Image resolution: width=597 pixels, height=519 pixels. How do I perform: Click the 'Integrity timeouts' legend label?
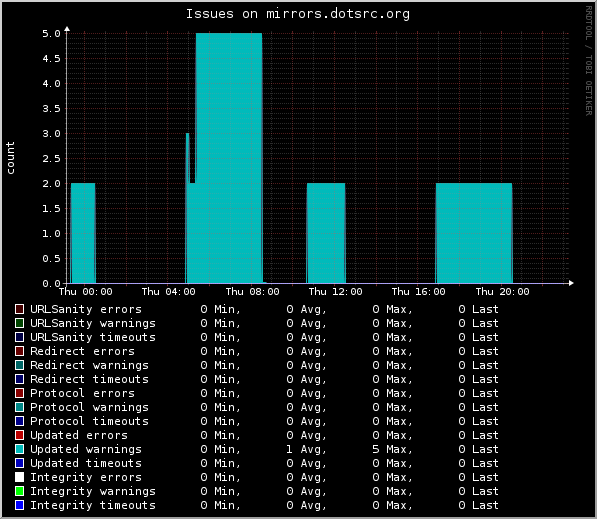pyautogui.click(x=93, y=505)
